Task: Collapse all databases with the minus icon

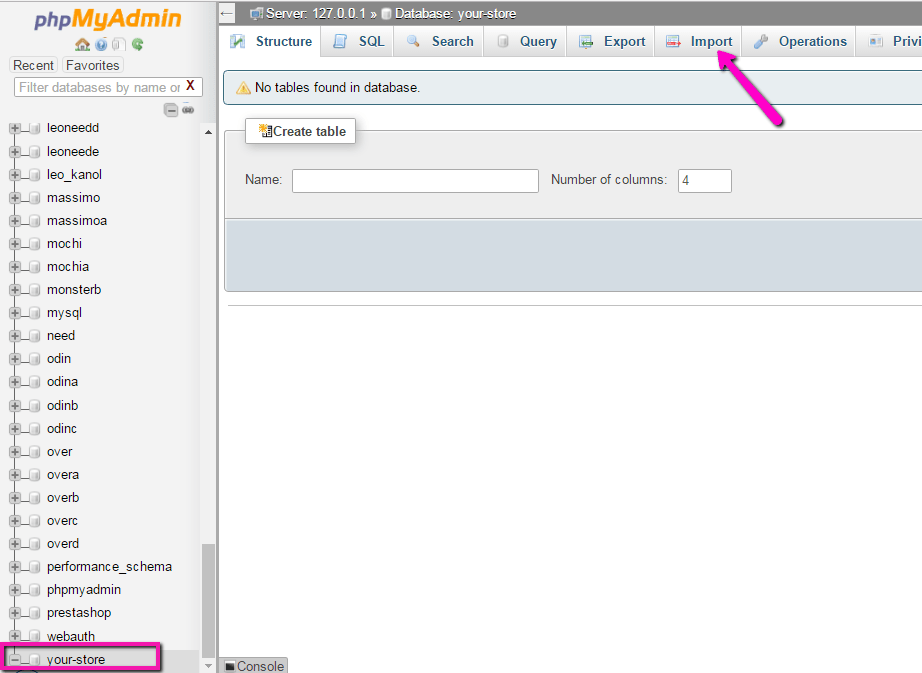Action: point(171,110)
